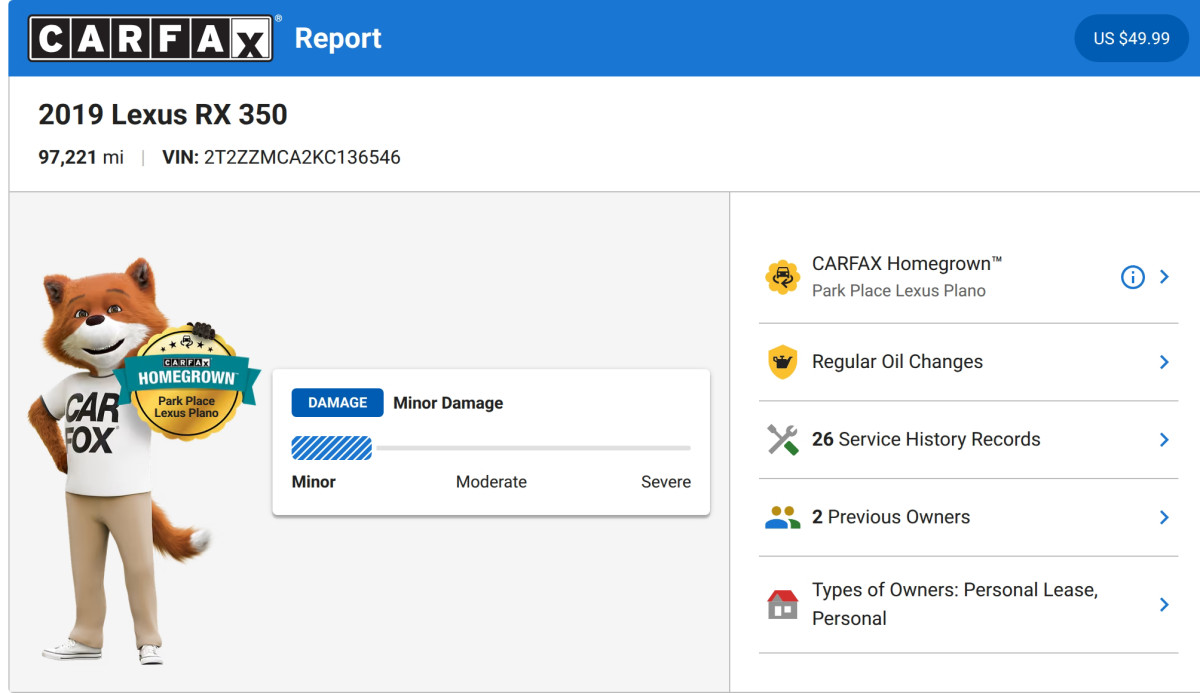The width and height of the screenshot is (1200, 693).
Task: Expand the CARFAX Homegrown row chevron
Action: point(1164,277)
